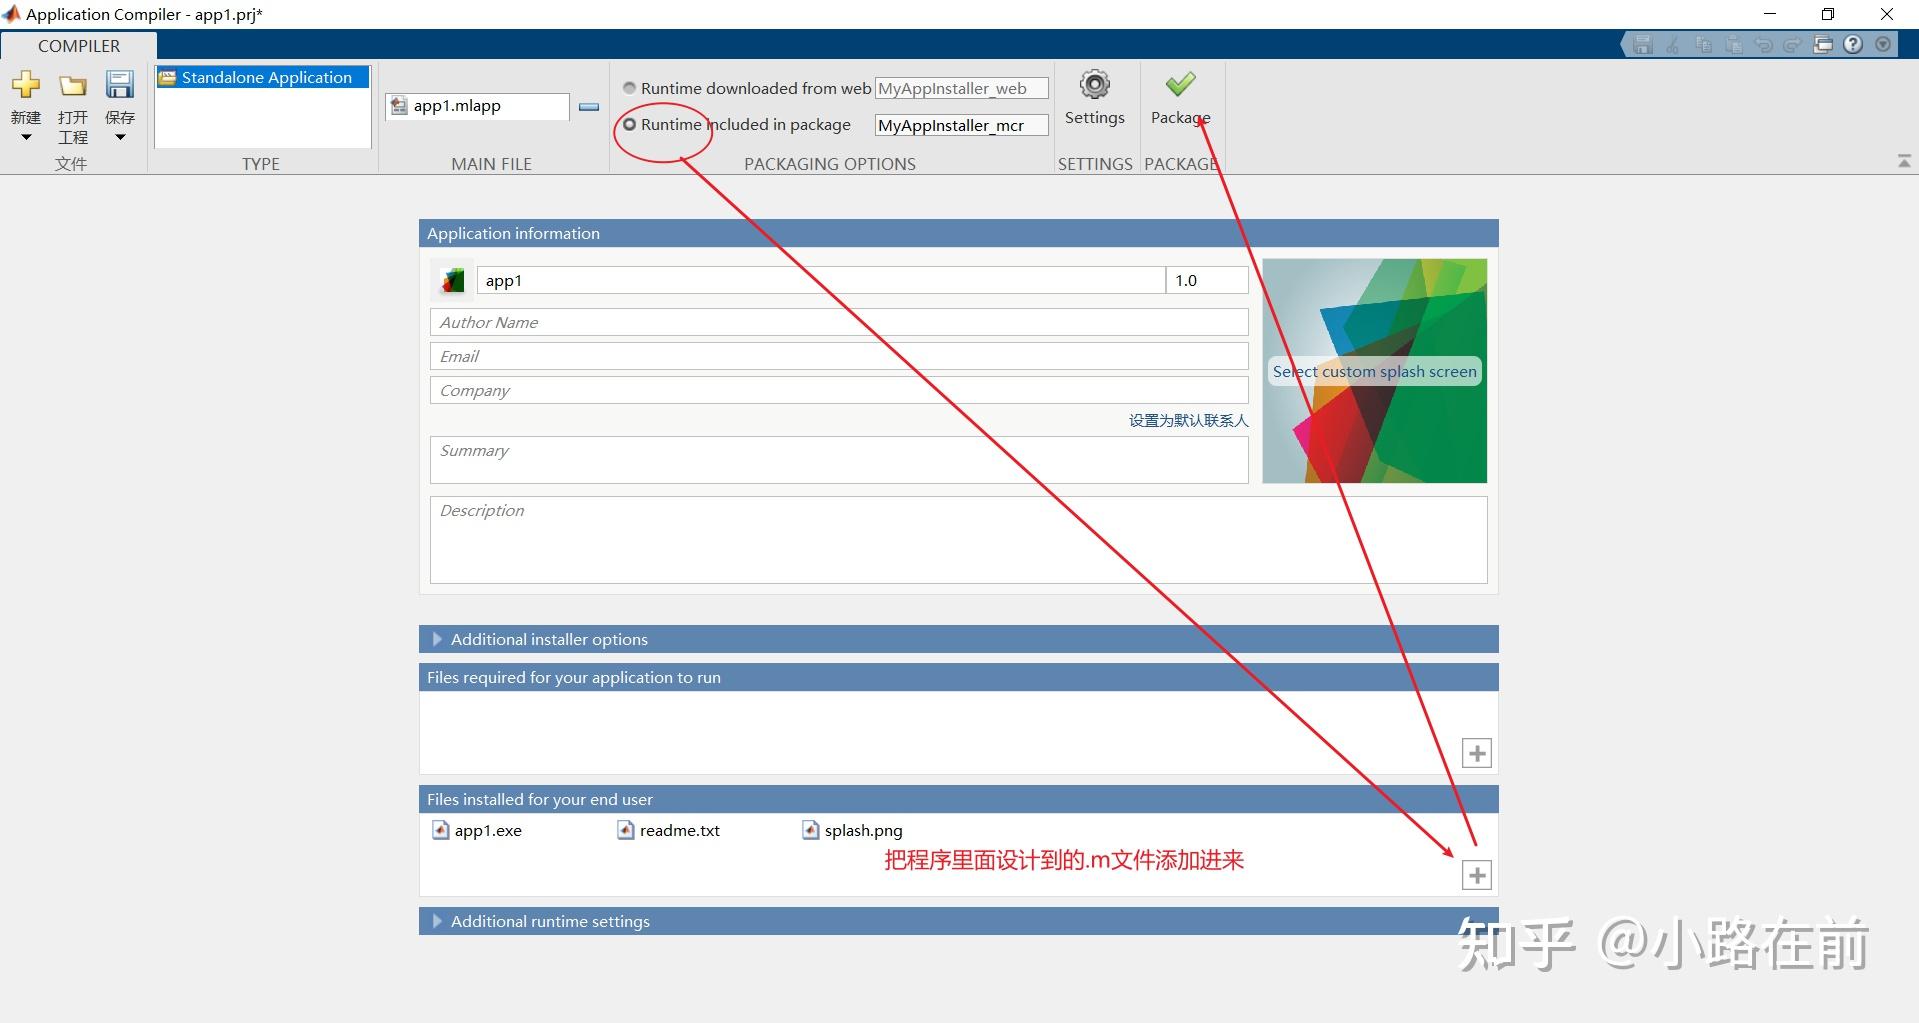
Task: Edit the version field showing 1.0
Action: pos(1207,281)
